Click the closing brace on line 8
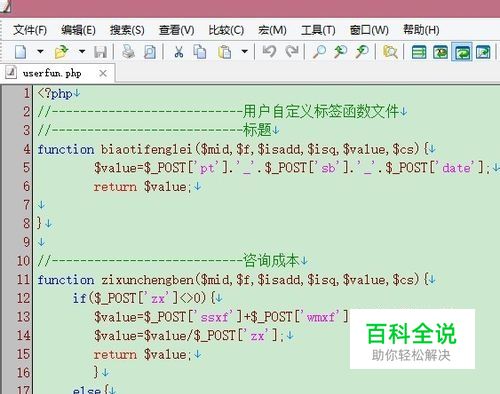The width and height of the screenshot is (500, 394). point(40,223)
